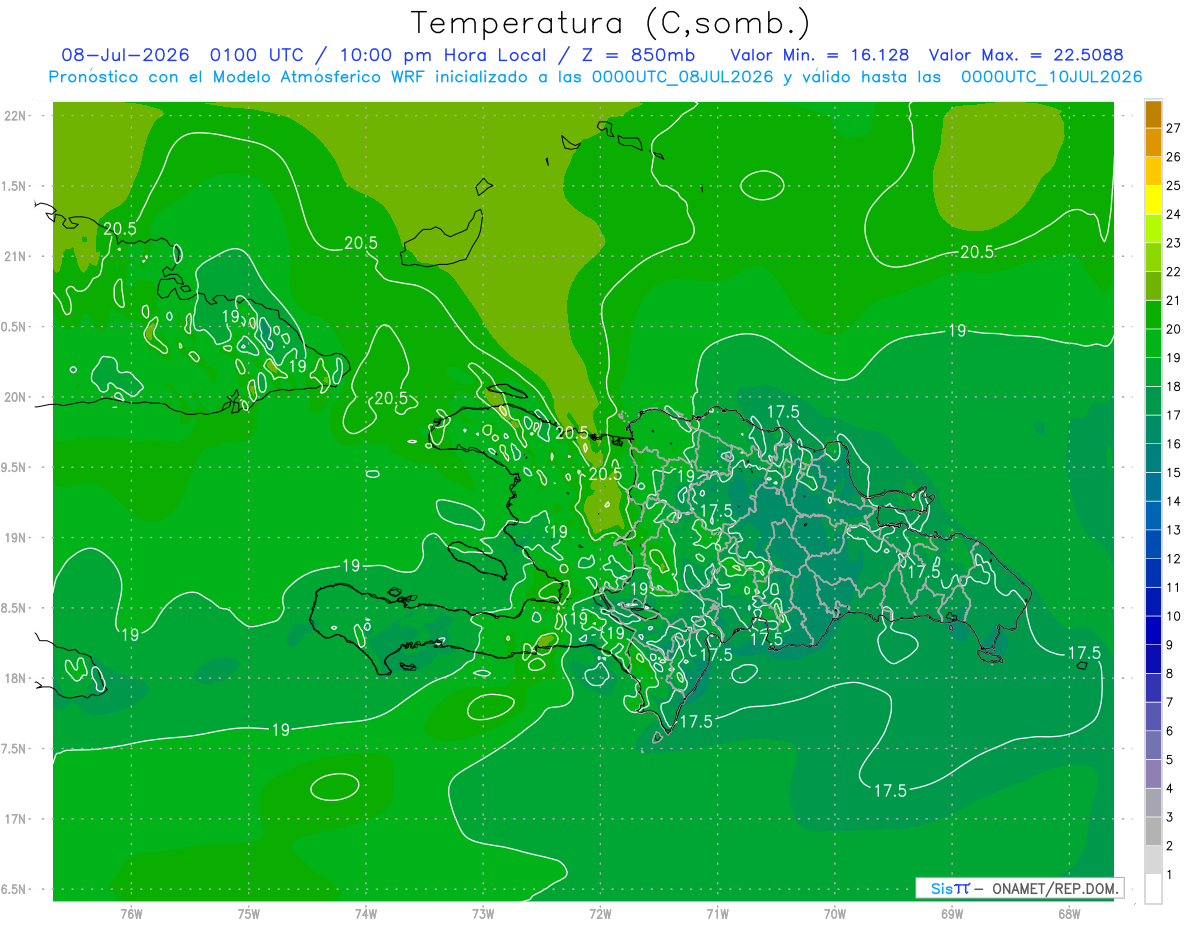Click the valid-until stamp "0000UTC_10JUL2026"
The width and height of the screenshot is (1200, 927).
1051,77
